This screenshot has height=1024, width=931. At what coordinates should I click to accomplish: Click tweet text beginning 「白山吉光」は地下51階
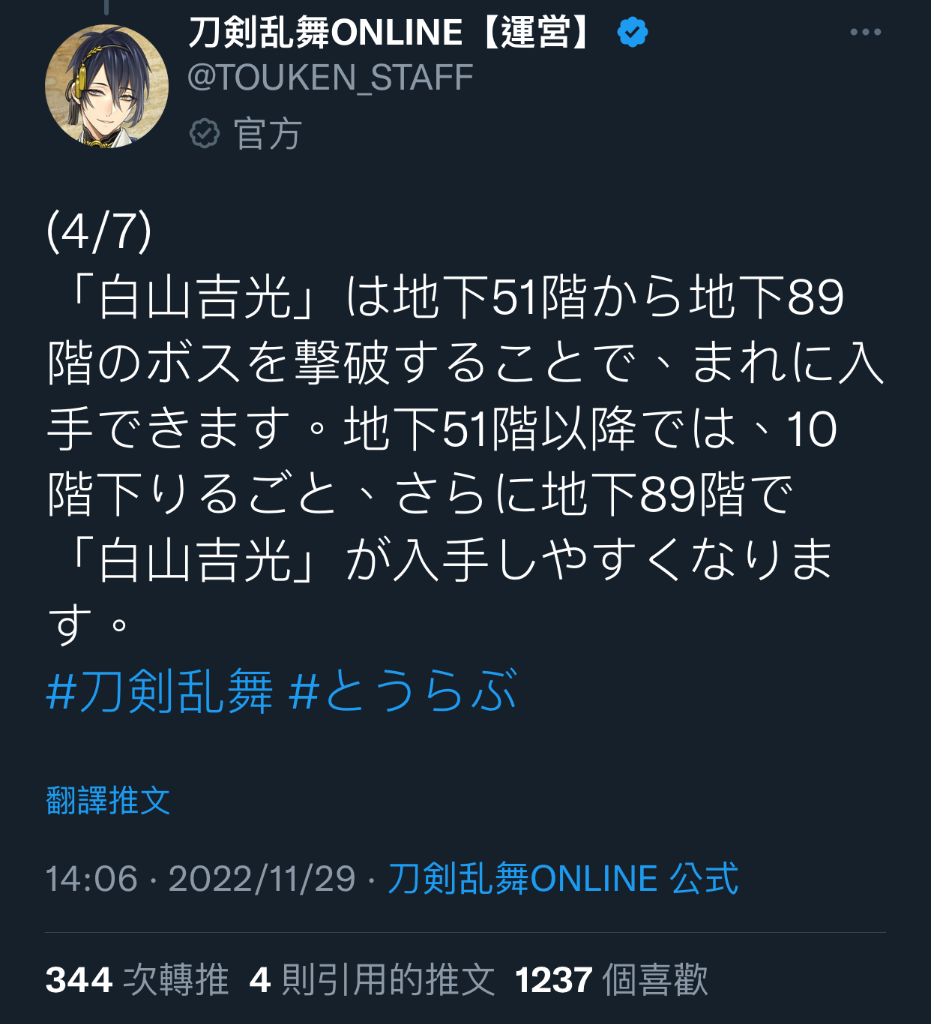click(466, 460)
